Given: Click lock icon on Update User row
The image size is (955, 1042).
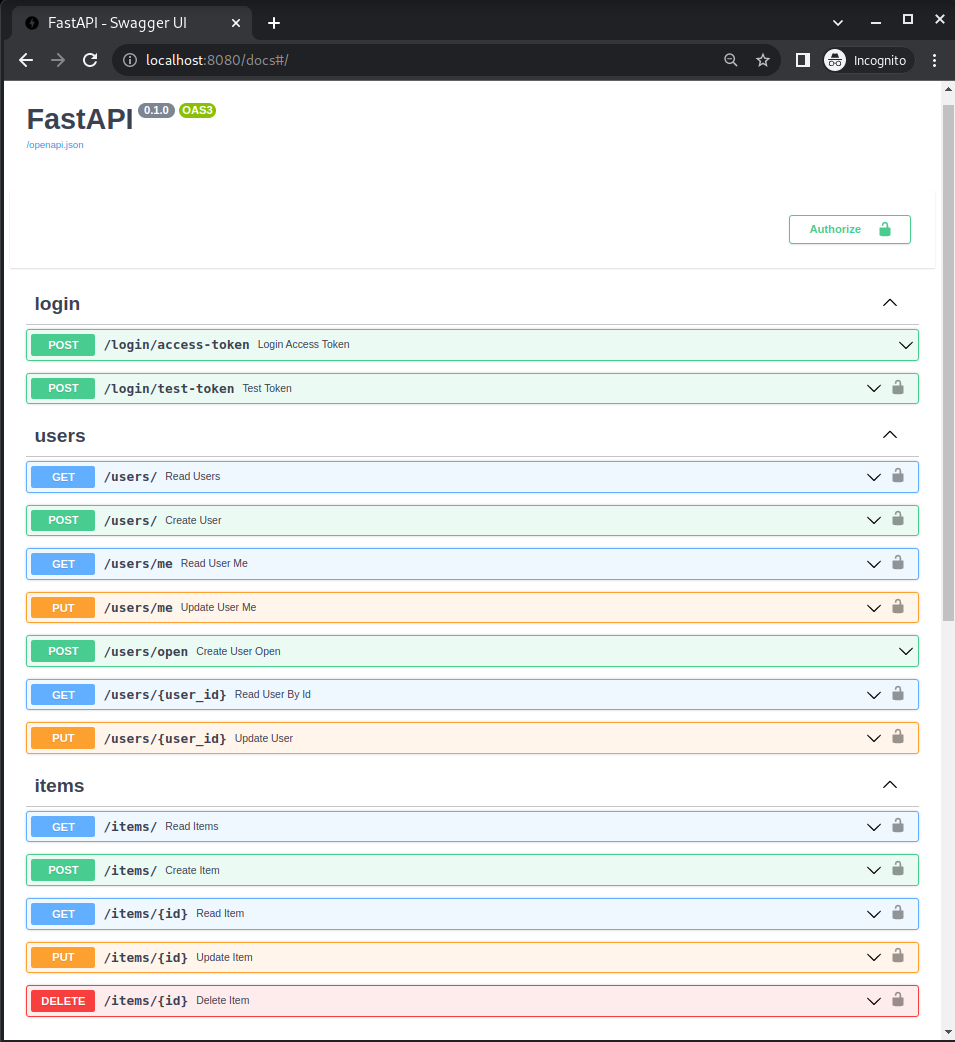Looking at the screenshot, I should click(898, 737).
